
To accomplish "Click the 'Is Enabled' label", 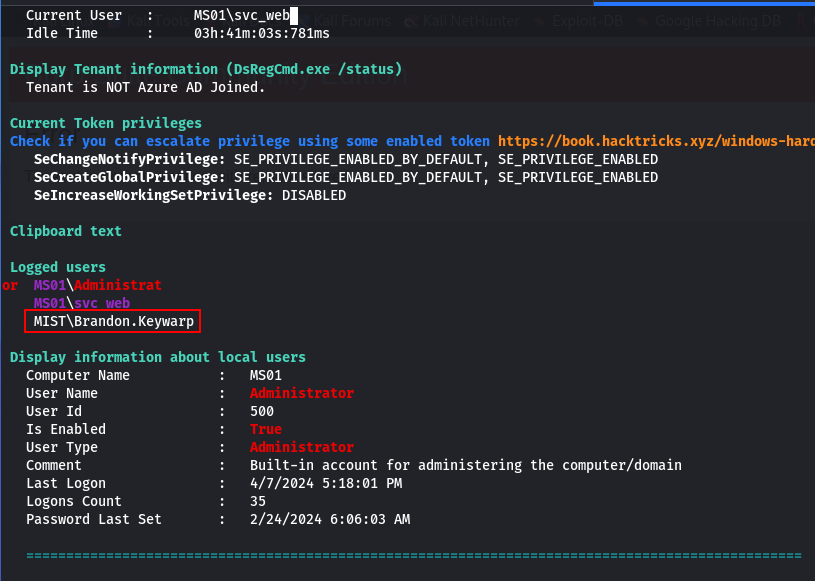I will coord(66,429).
